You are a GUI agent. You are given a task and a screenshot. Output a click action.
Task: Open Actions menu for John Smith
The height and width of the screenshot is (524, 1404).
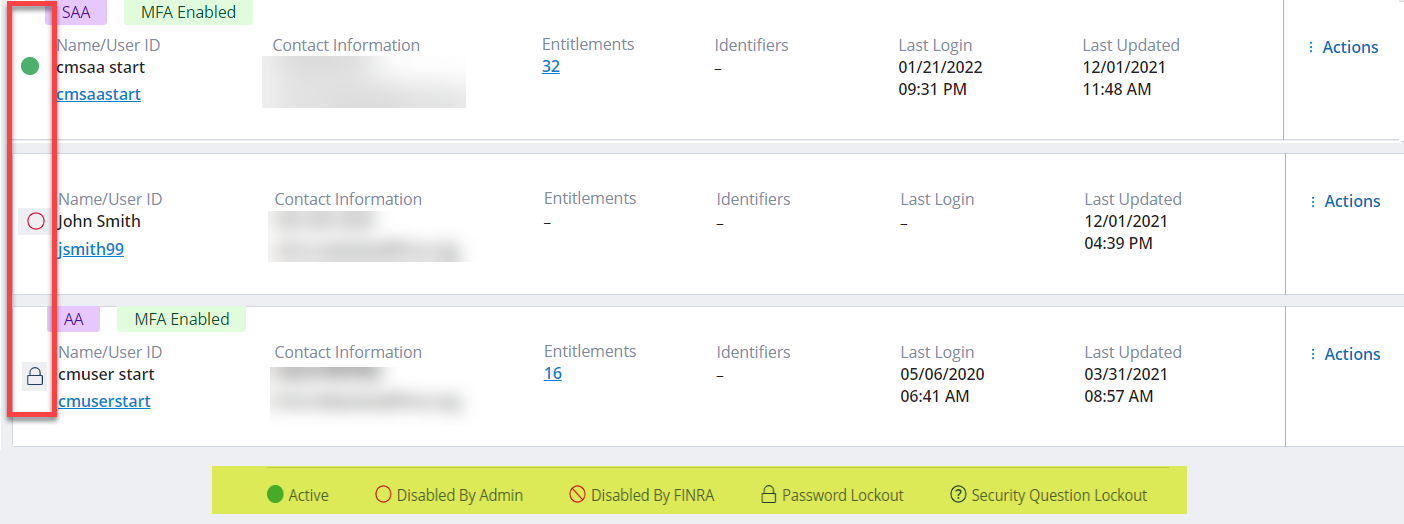(1344, 201)
